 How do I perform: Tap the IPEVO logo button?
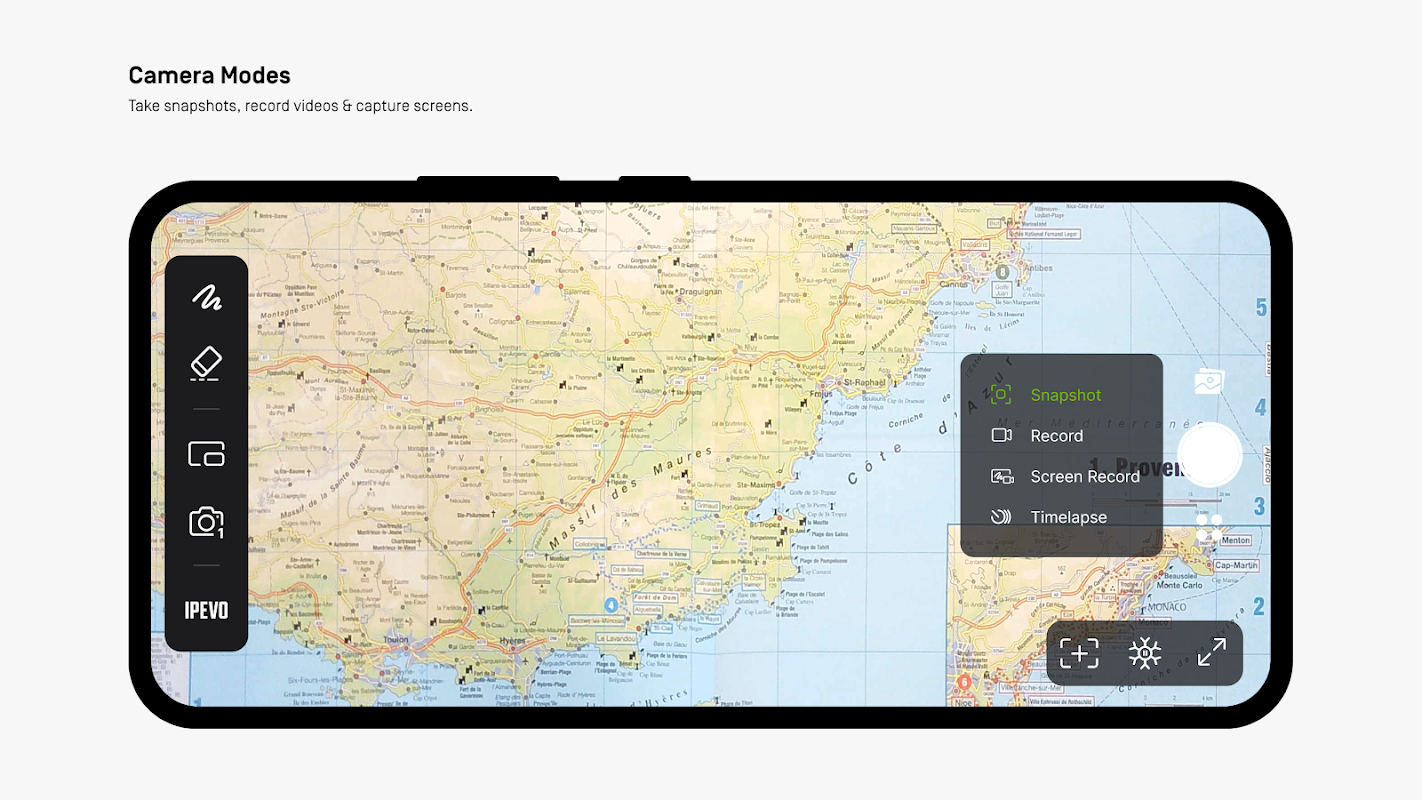coord(206,610)
